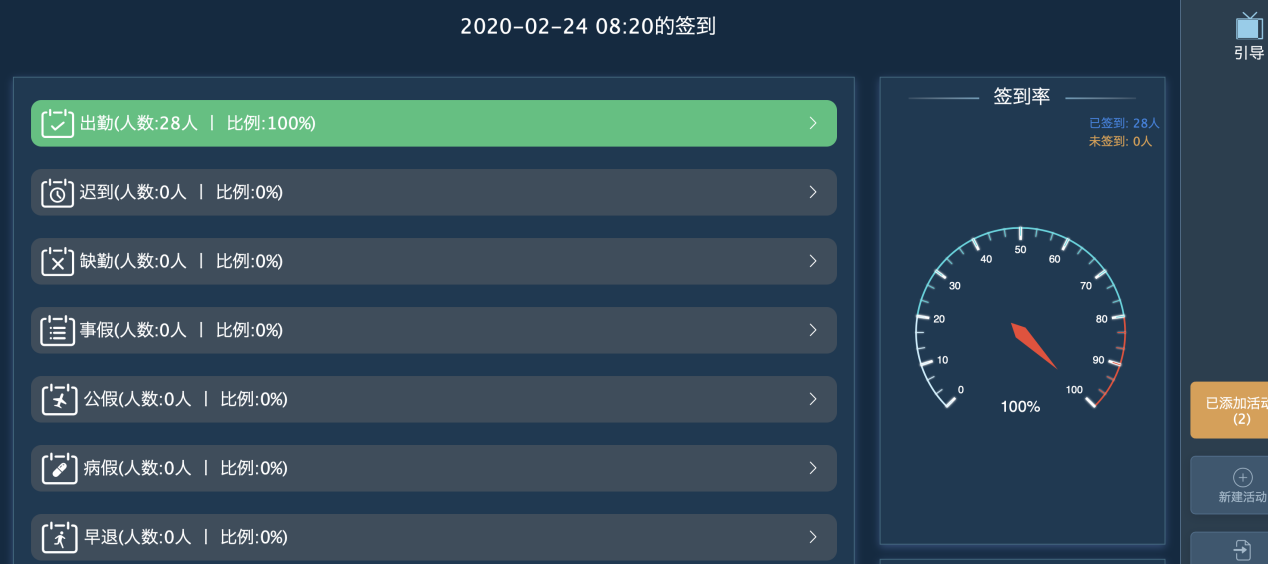Click the late (迟到) clock icon

[58, 193]
